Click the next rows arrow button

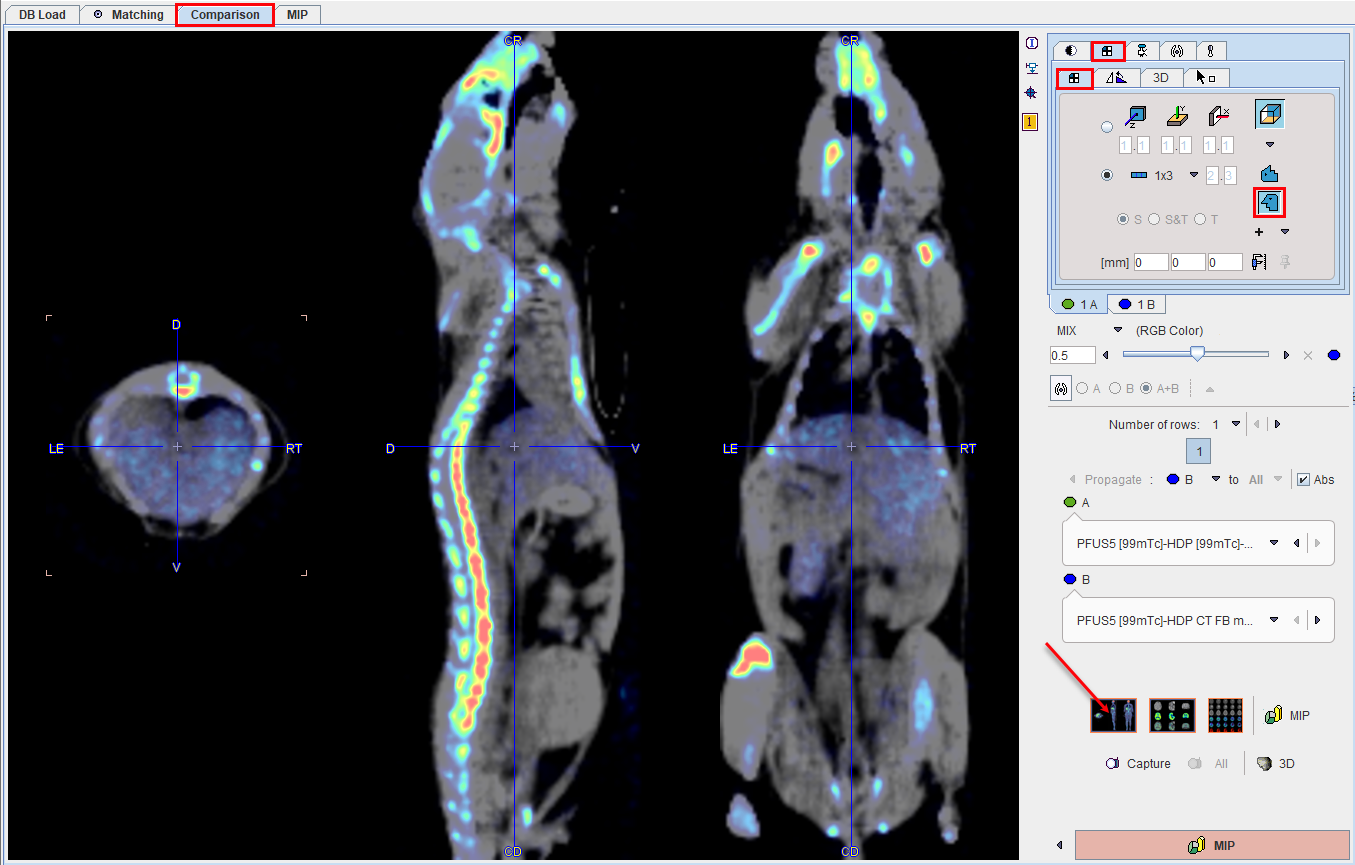[x=1277, y=424]
